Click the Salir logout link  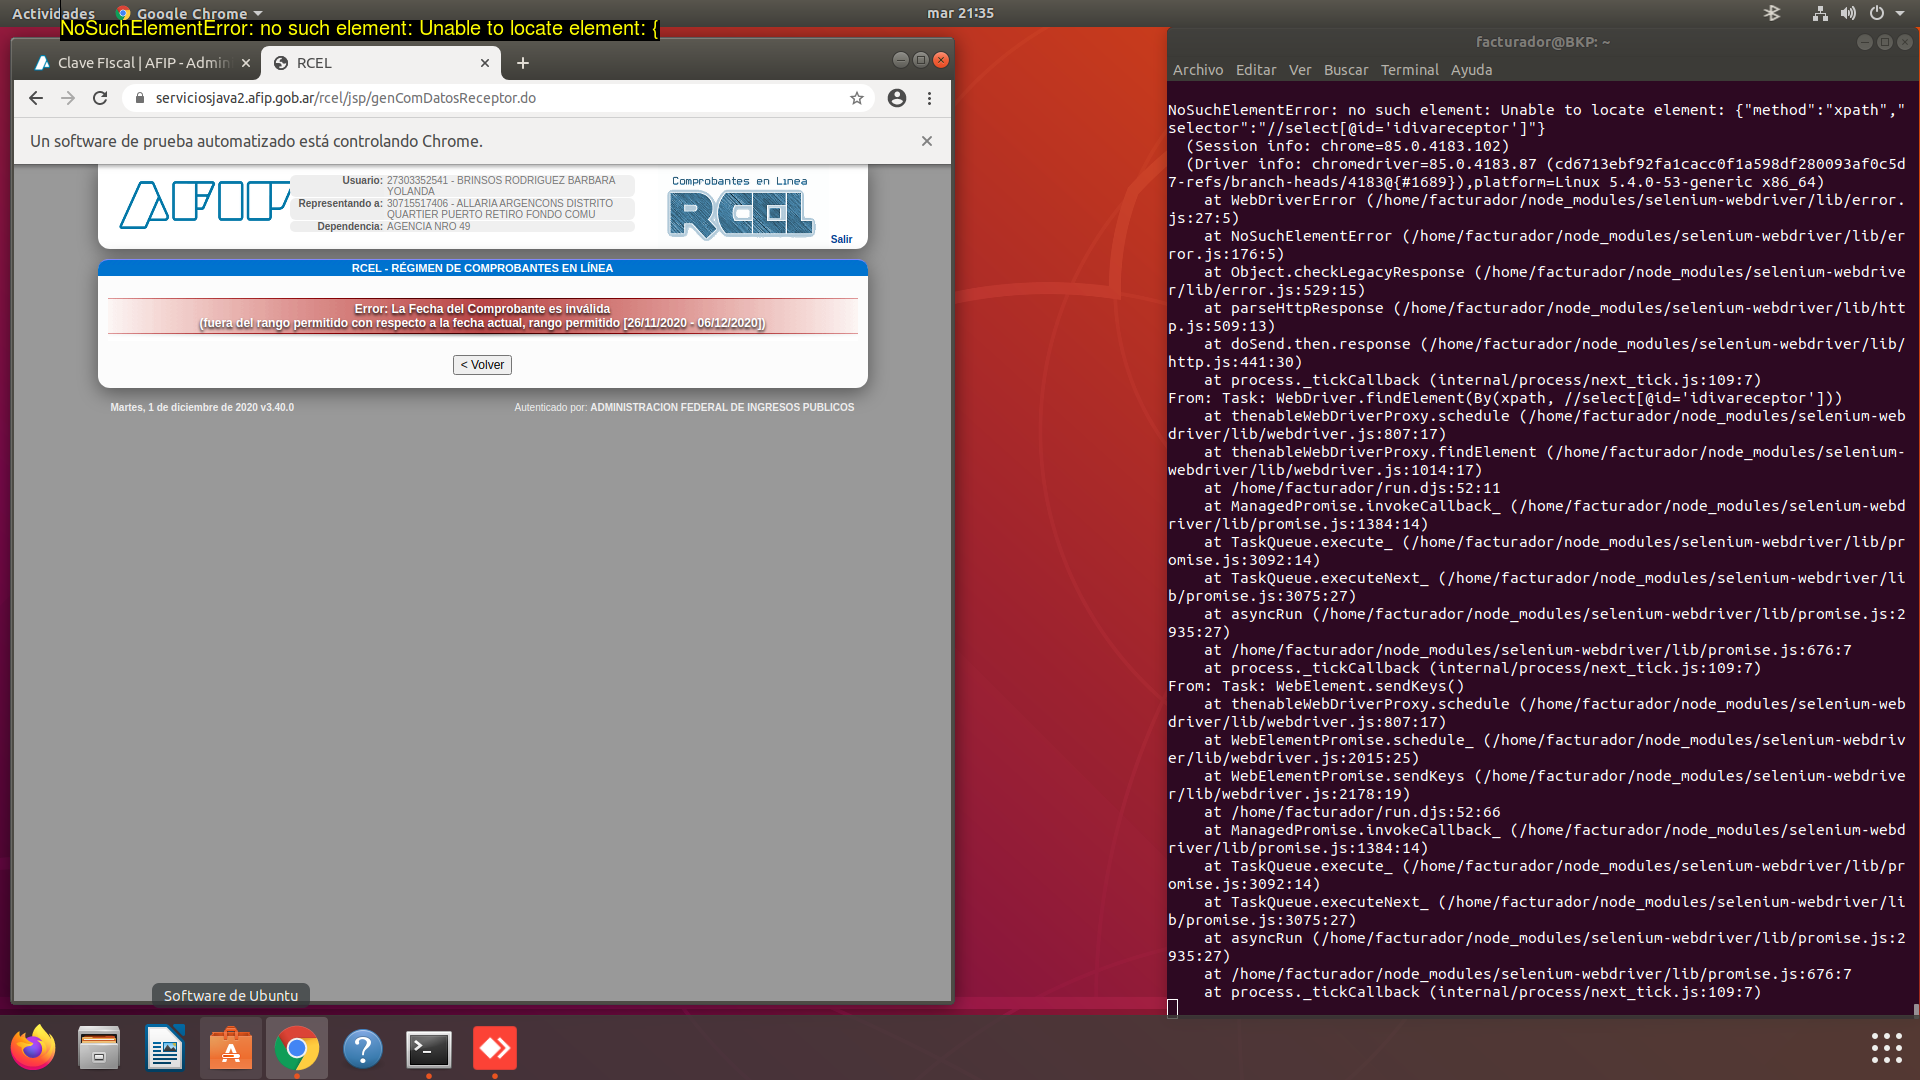tap(841, 239)
